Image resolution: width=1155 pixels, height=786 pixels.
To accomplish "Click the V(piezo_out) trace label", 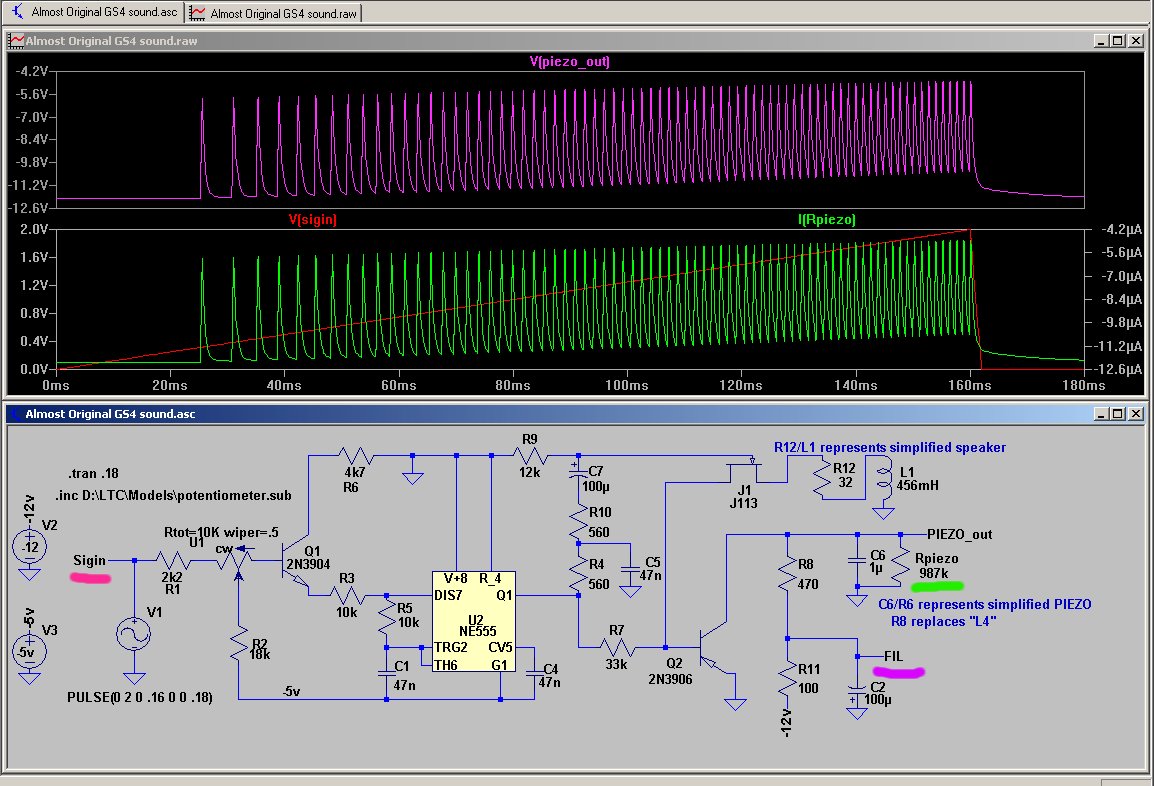I will (x=569, y=62).
